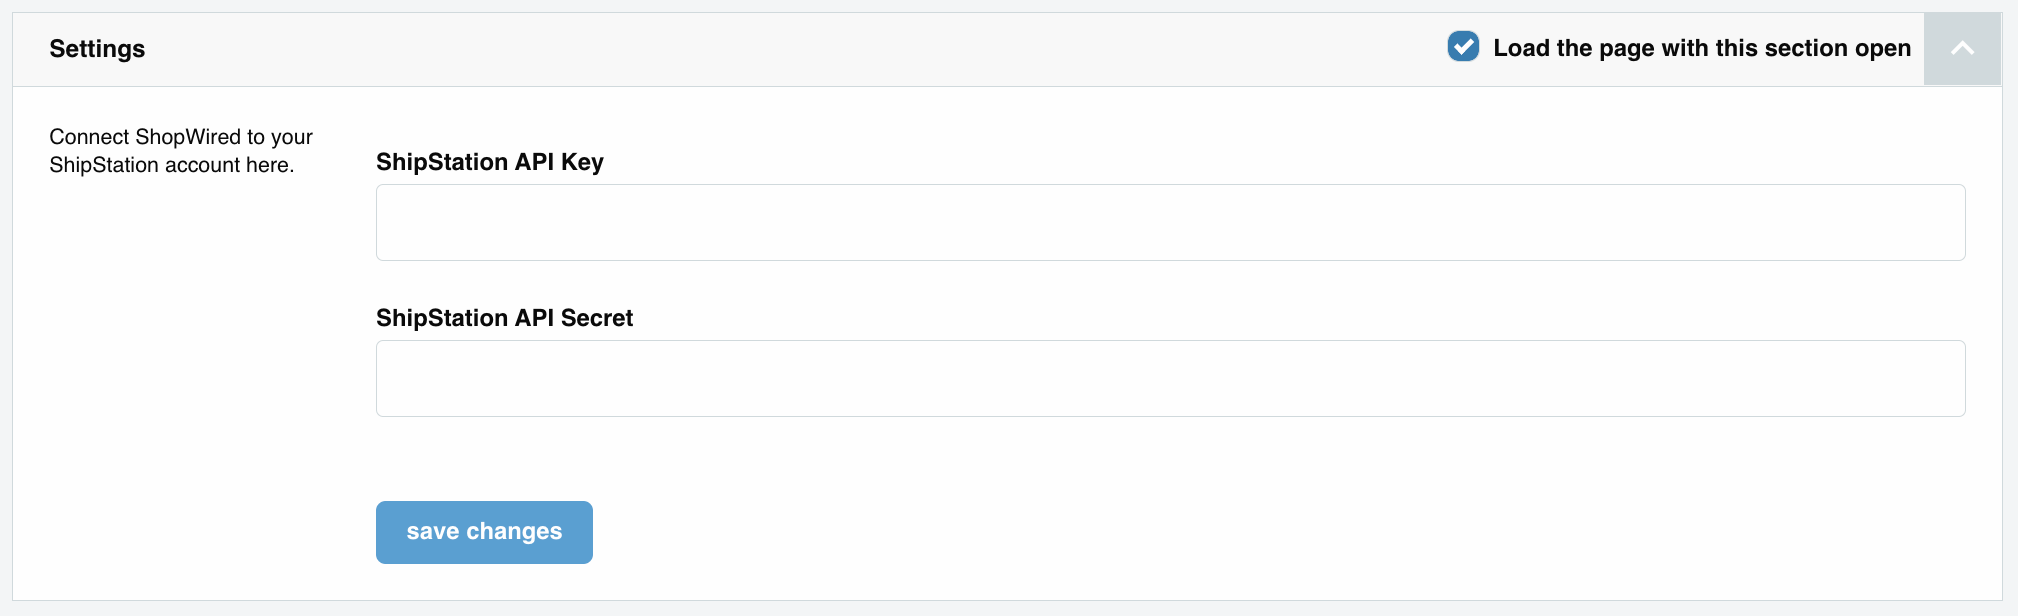Click the ShipStation API Key label
Image resolution: width=2018 pixels, height=616 pixels.
point(489,162)
